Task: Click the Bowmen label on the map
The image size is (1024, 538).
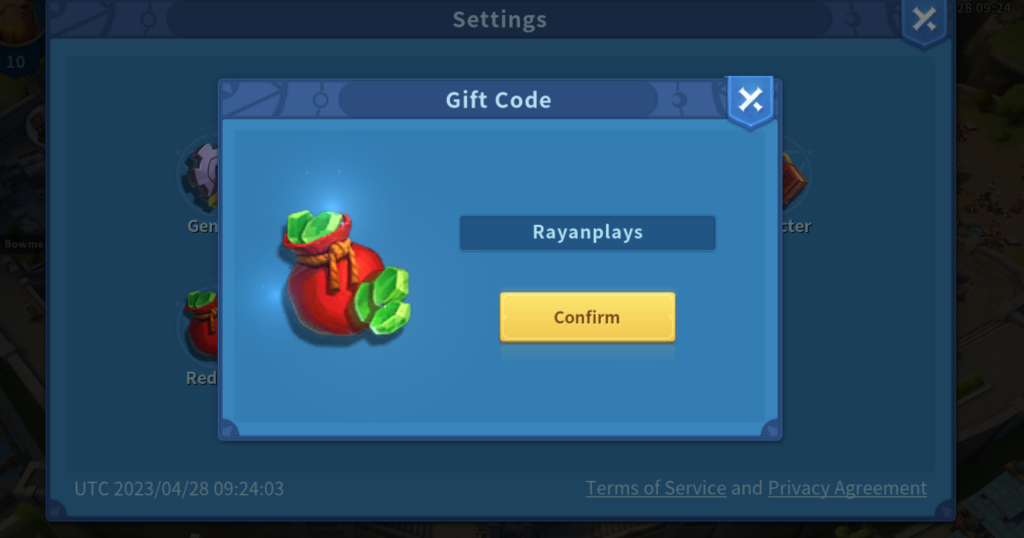Action: (24, 244)
